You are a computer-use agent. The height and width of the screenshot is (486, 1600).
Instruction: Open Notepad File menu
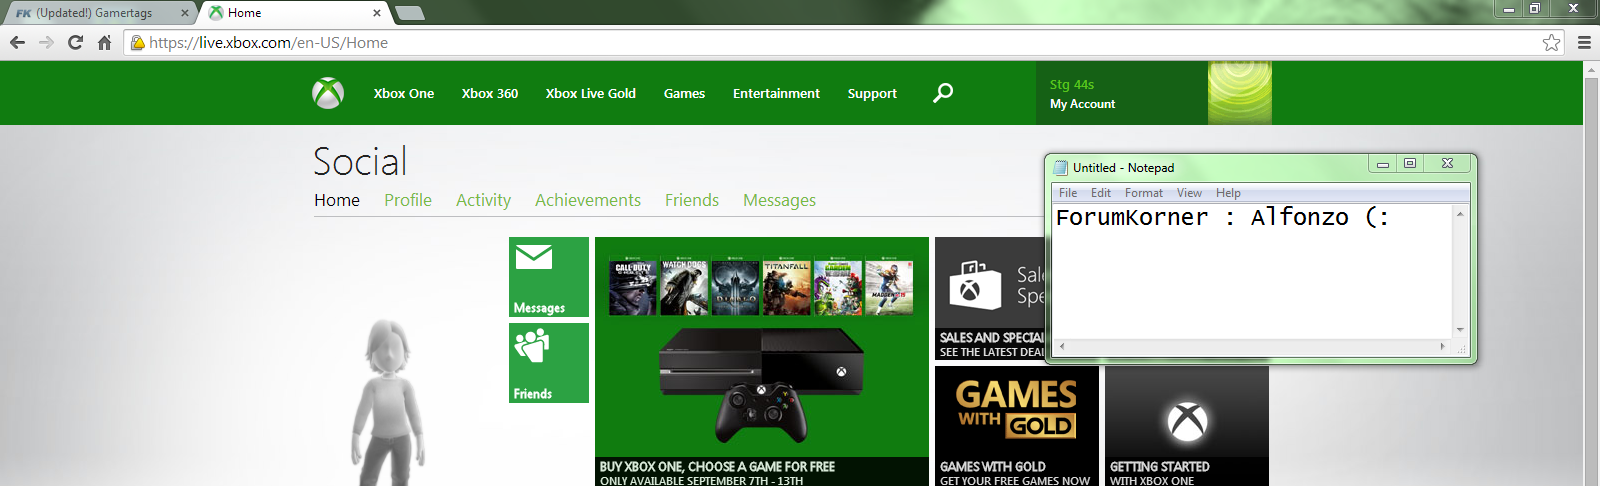tap(1068, 193)
